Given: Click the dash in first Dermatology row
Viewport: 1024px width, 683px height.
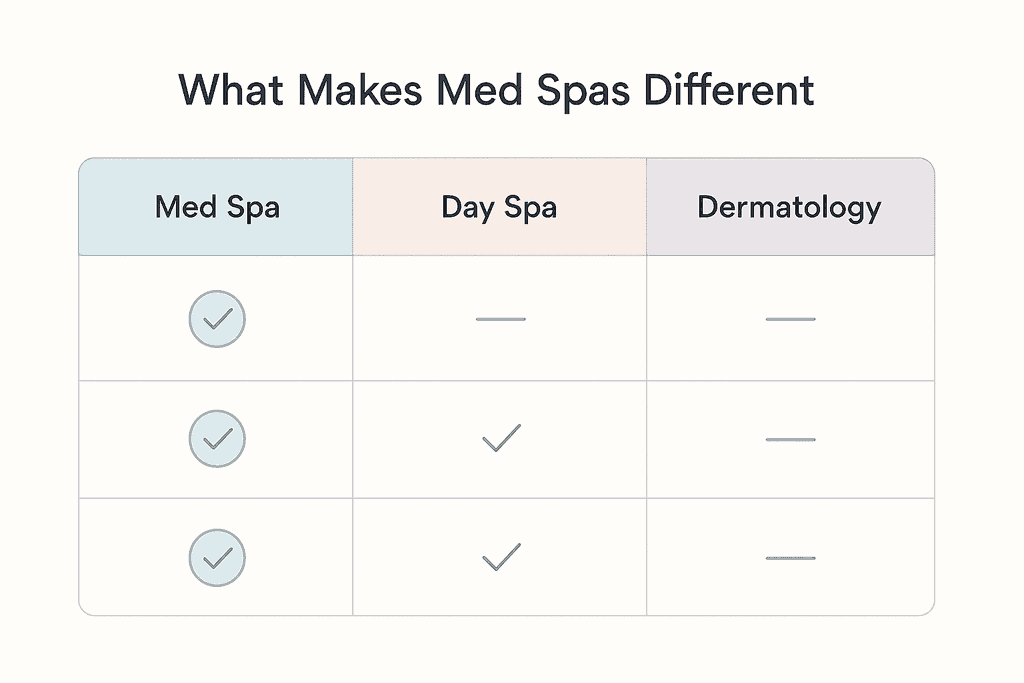Looking at the screenshot, I should tap(790, 319).
